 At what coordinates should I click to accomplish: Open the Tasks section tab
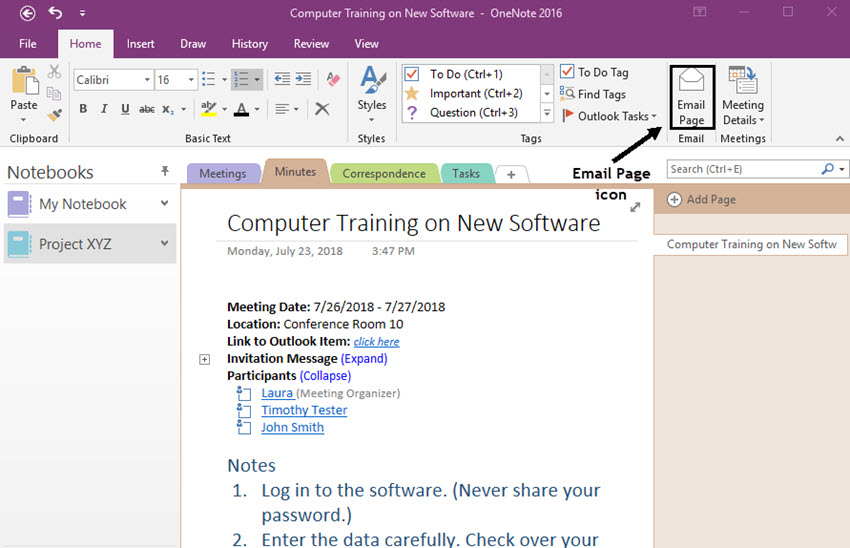click(466, 173)
